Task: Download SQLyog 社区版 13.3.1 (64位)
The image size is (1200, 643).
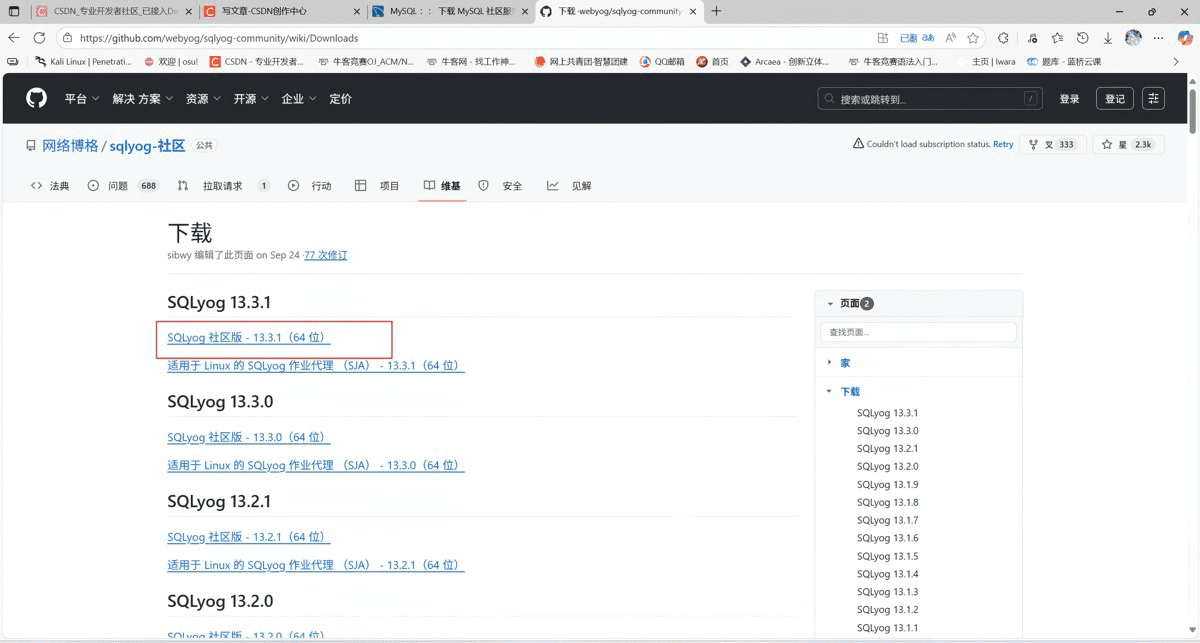Action: coord(249,338)
